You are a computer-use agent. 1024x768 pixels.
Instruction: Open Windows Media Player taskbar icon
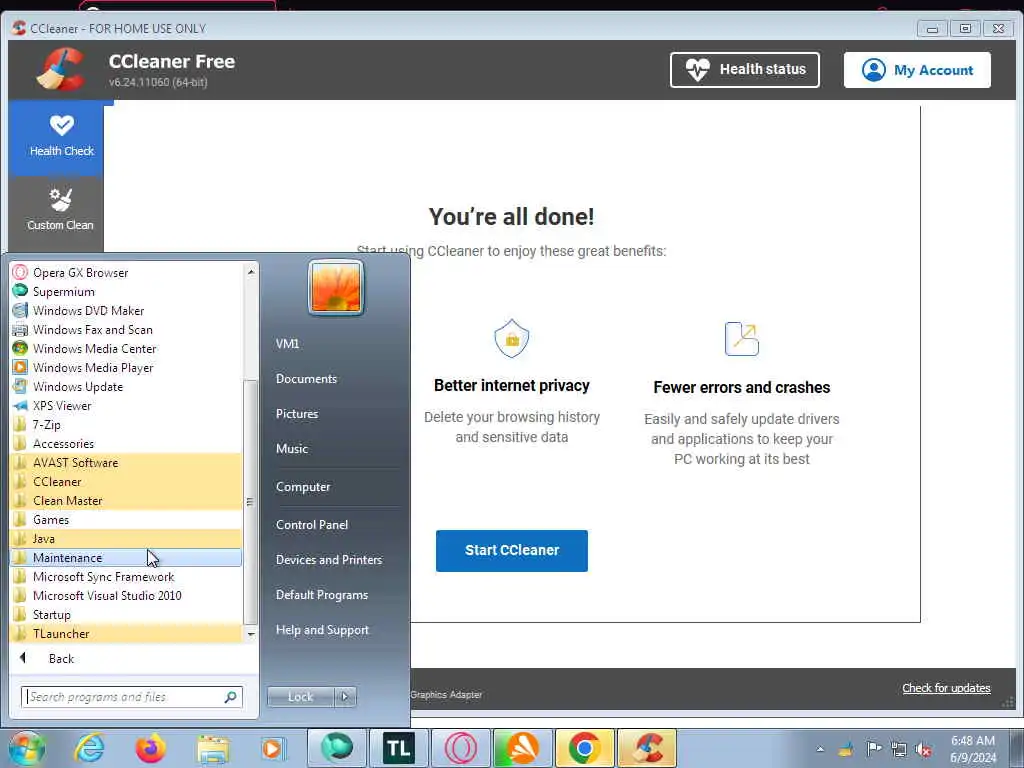[272, 748]
